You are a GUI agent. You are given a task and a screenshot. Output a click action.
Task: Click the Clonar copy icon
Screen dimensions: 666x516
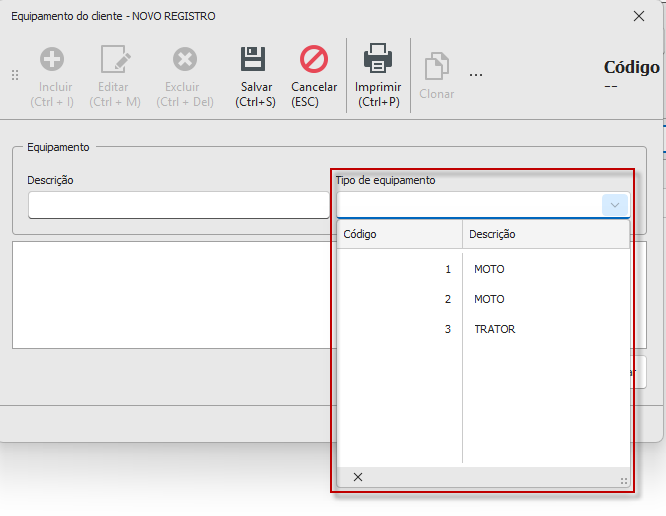coord(437,66)
